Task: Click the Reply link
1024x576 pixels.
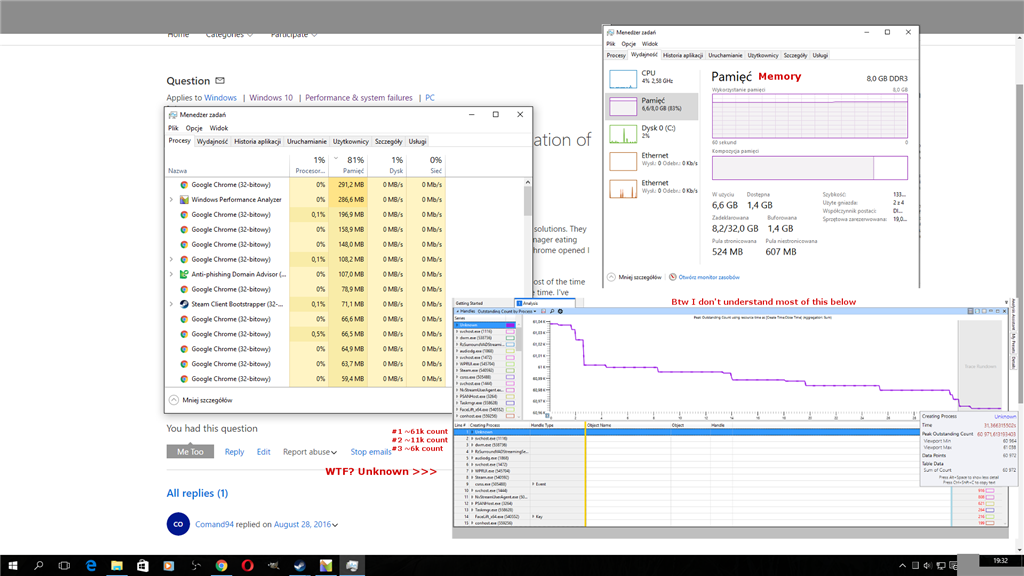Action: (x=234, y=452)
